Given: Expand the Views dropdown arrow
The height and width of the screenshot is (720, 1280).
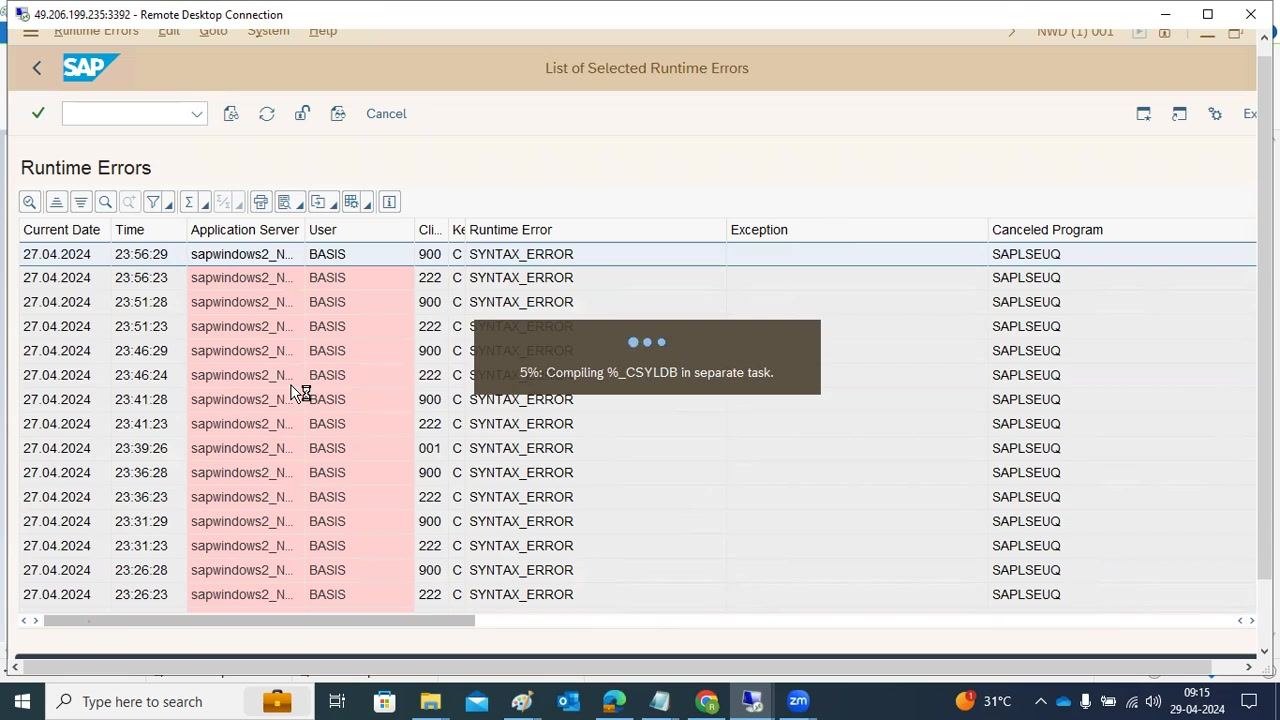Looking at the screenshot, I should tap(299, 204).
